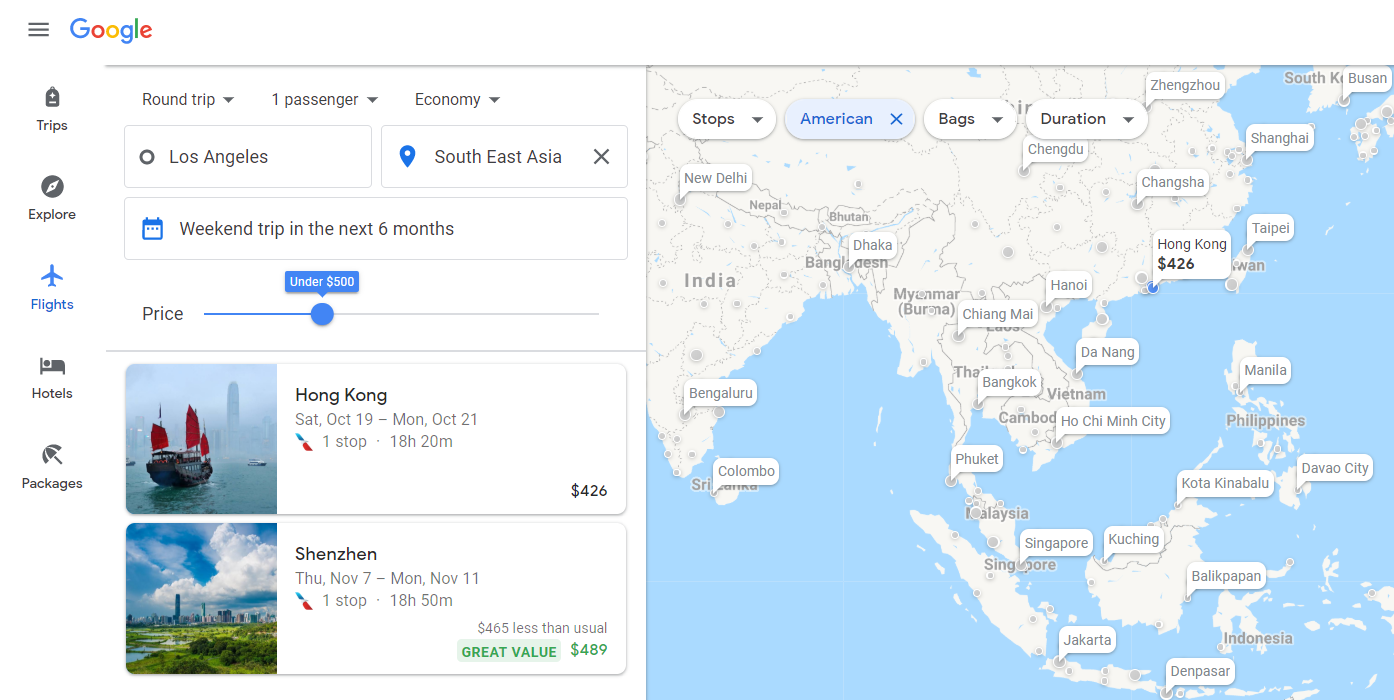The image size is (1394, 700).
Task: Expand the Duration filter
Action: pos(1086,119)
